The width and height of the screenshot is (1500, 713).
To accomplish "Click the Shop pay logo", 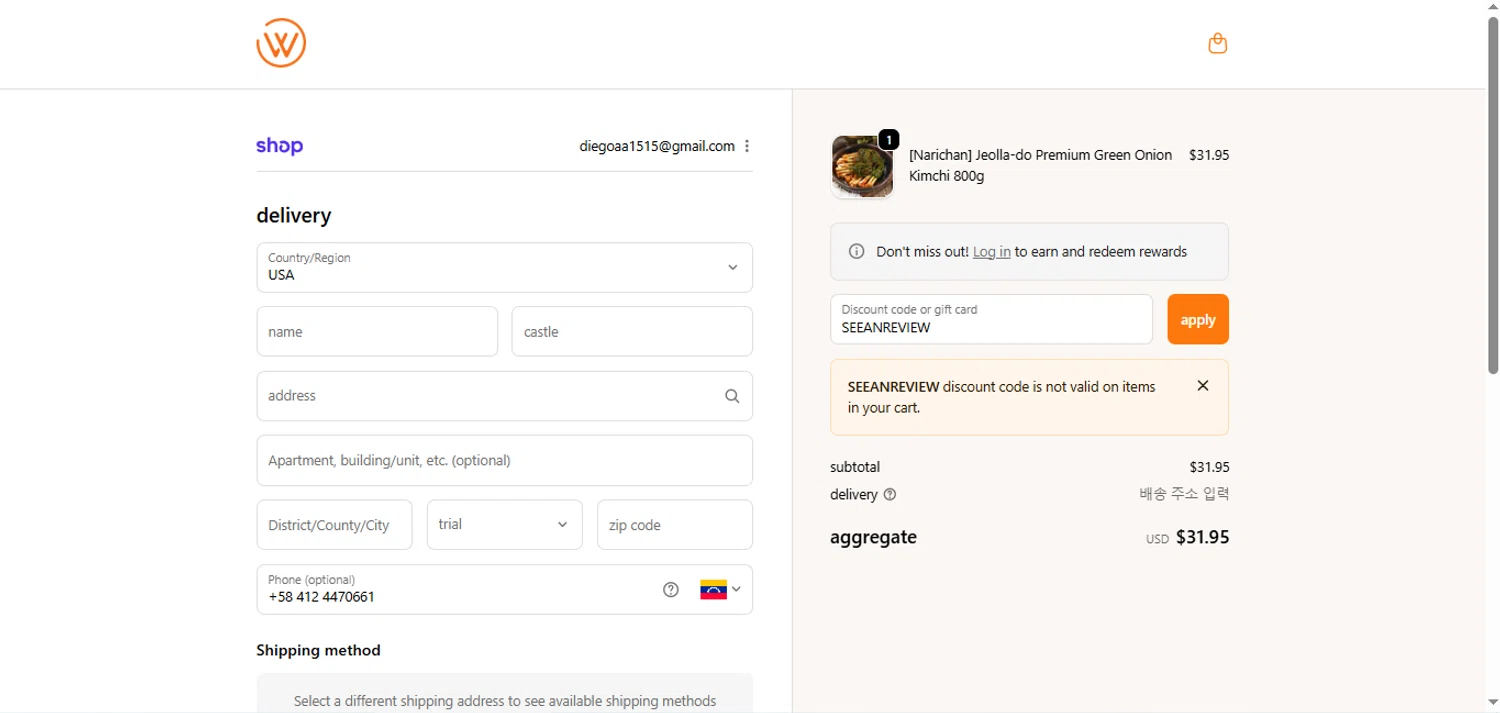I will pos(279,146).
